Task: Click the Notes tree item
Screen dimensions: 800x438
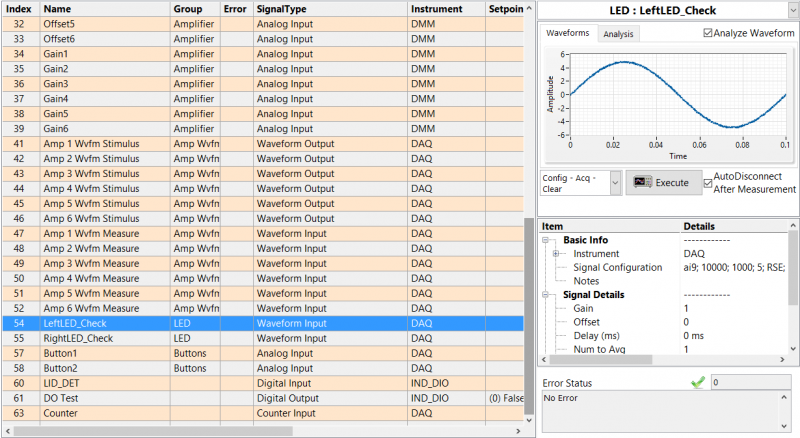Action: [x=586, y=281]
